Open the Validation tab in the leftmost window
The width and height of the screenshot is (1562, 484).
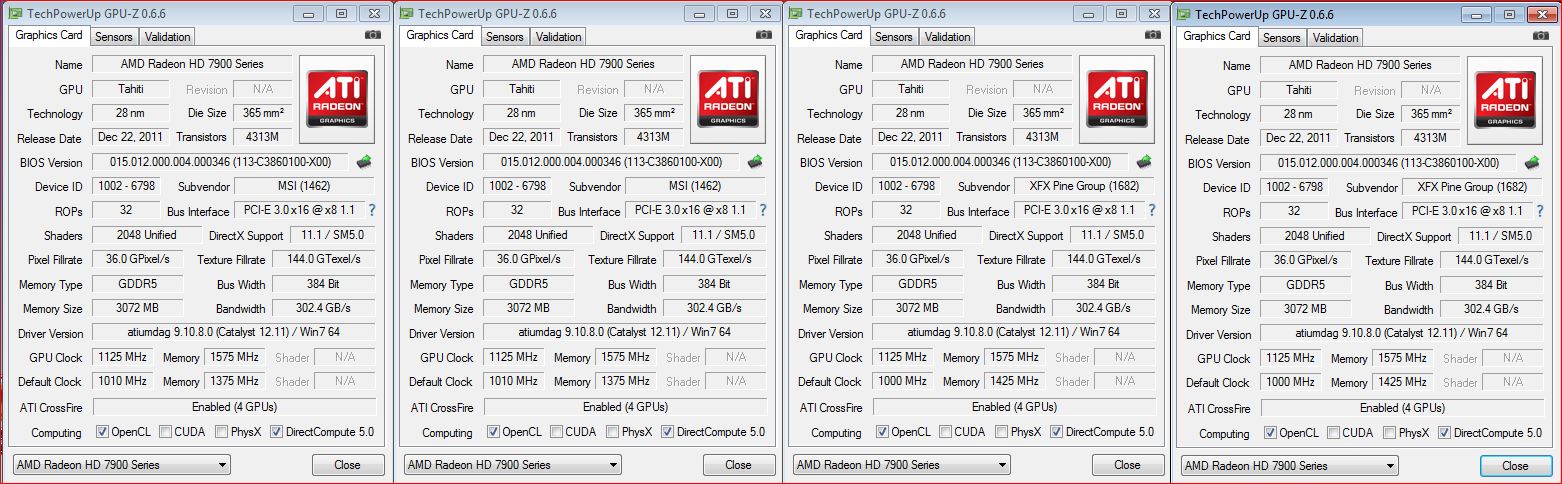[x=168, y=37]
